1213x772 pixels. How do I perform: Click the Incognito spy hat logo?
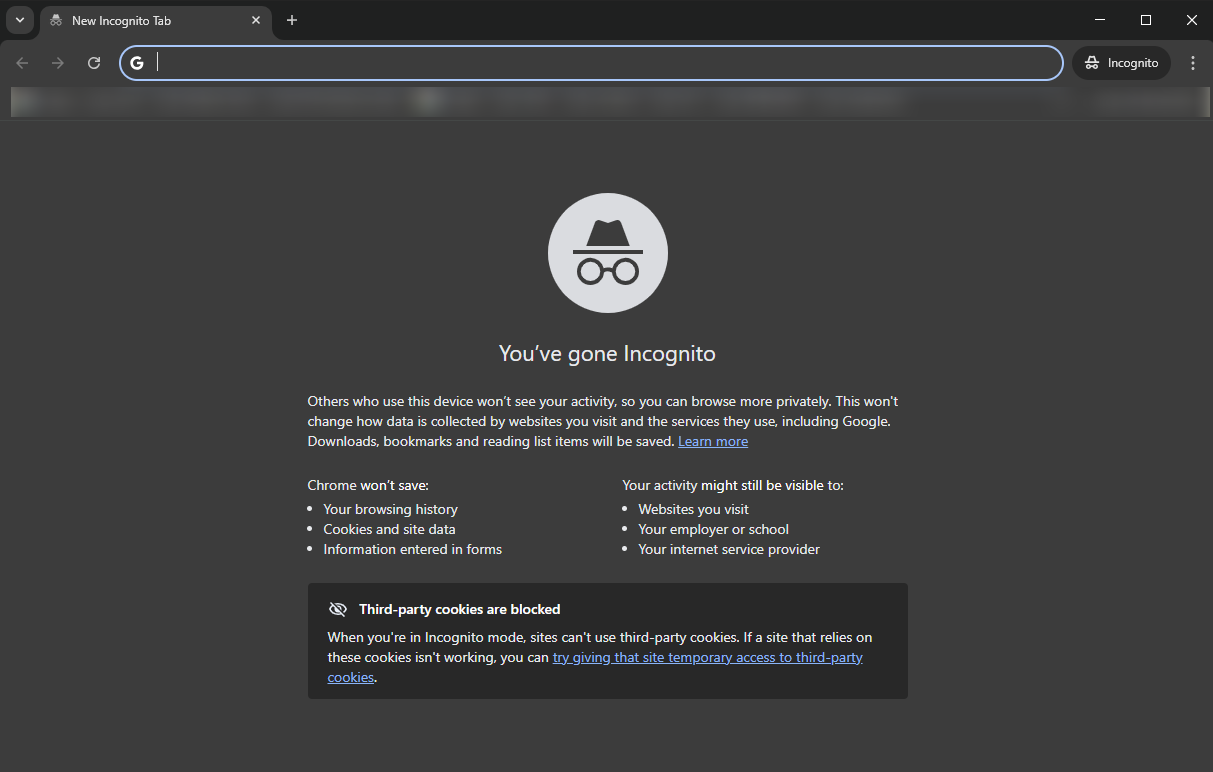[607, 252]
